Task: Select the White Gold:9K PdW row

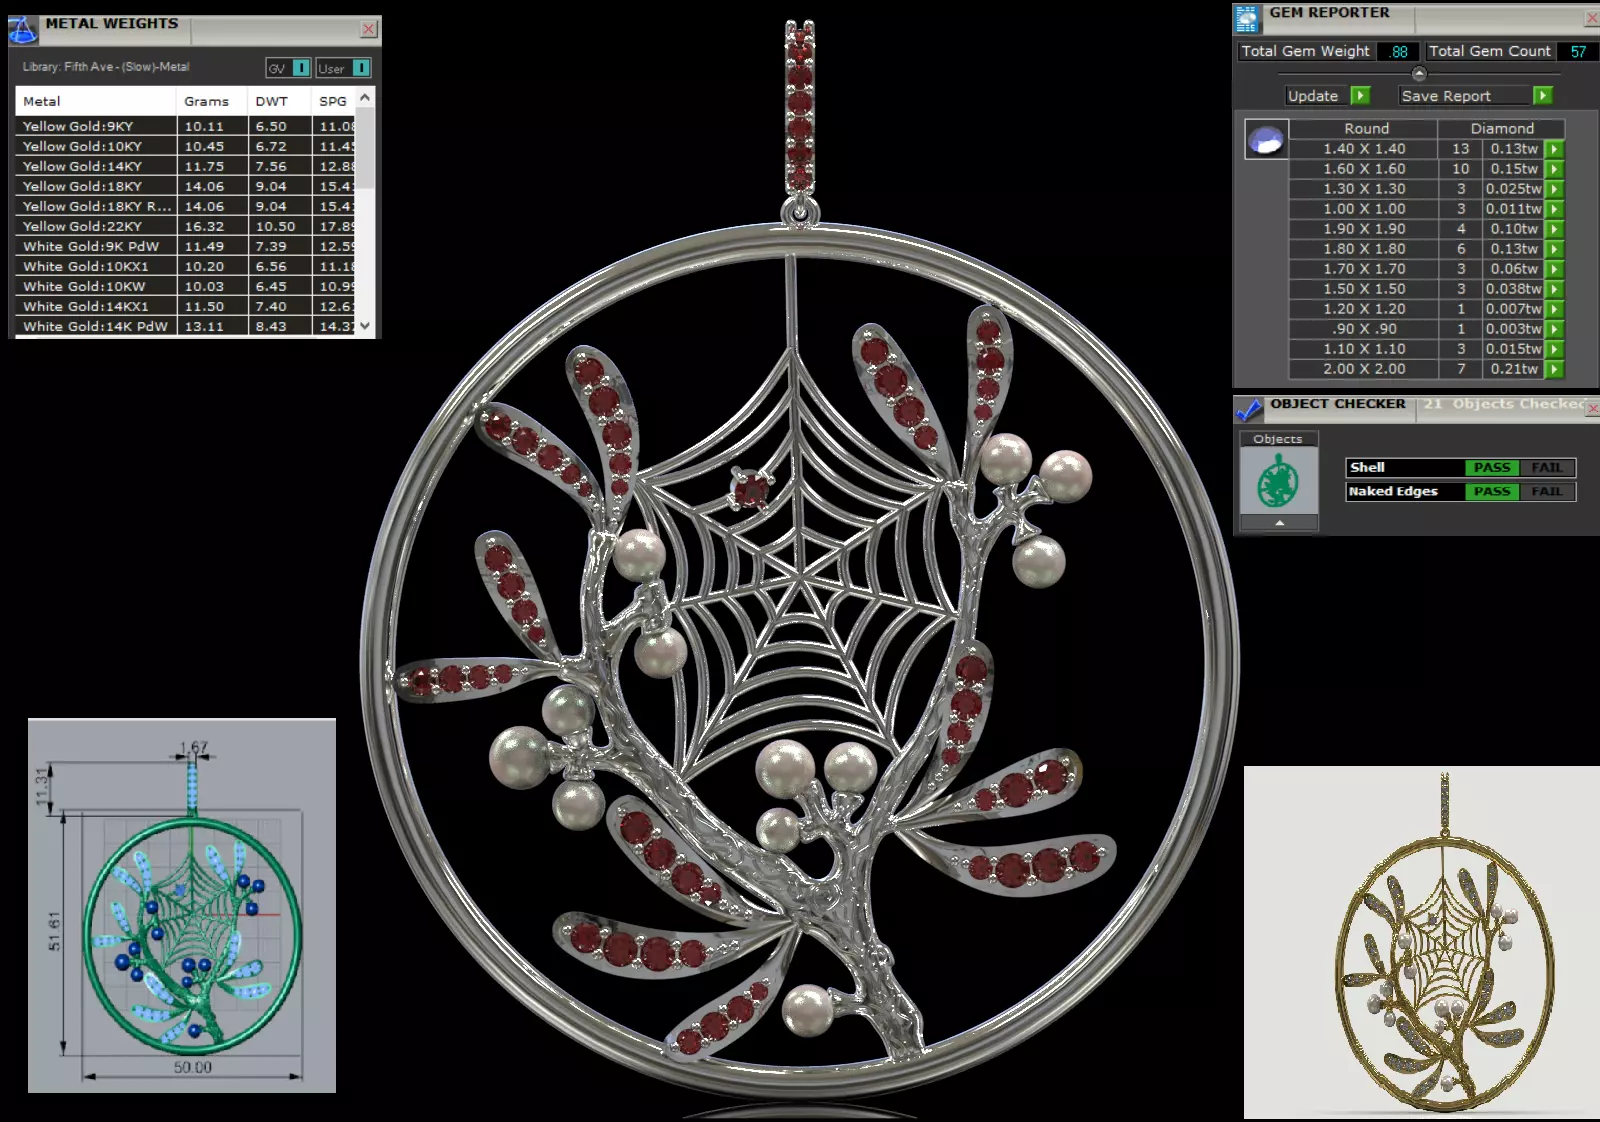Action: pos(186,246)
